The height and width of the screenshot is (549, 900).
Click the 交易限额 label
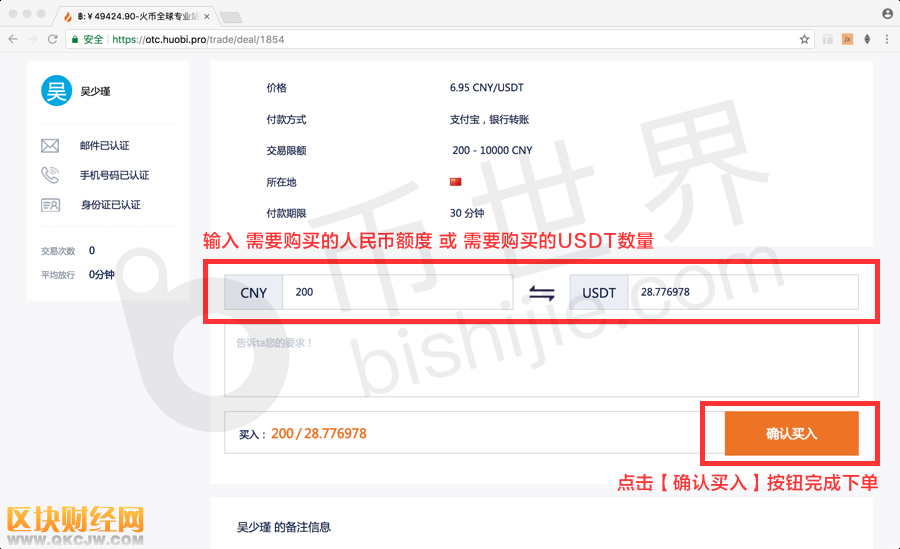click(x=286, y=150)
